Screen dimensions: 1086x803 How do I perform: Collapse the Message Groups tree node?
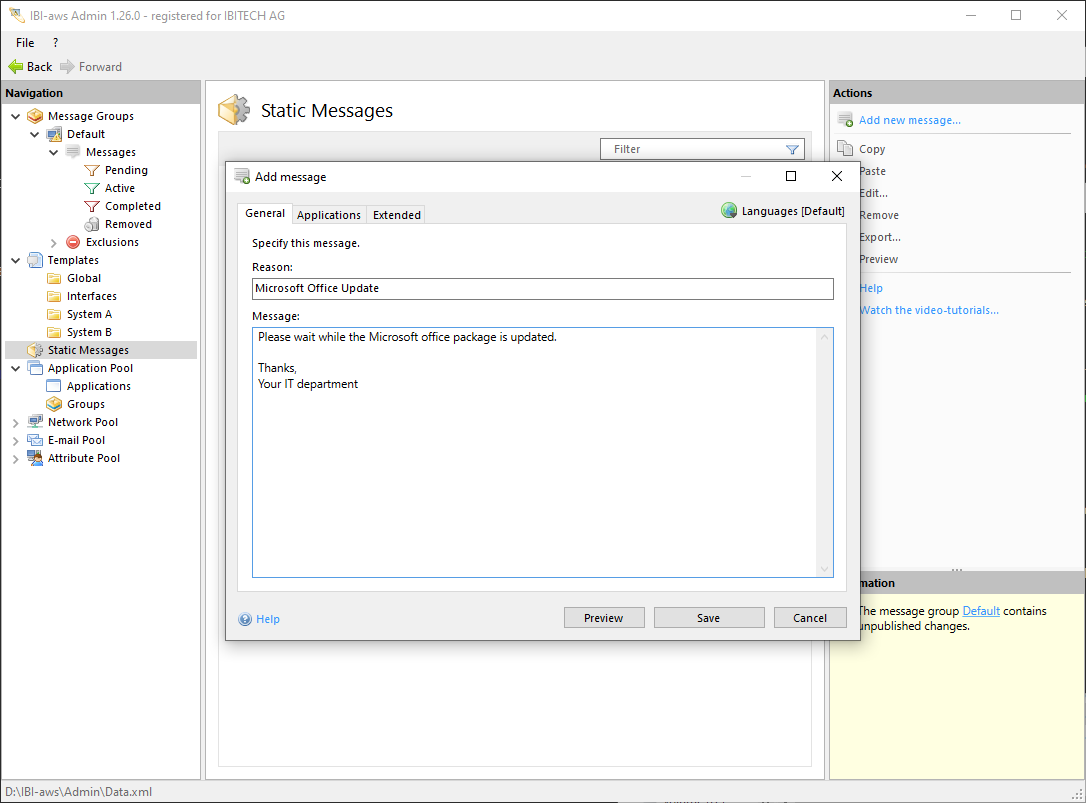(x=16, y=116)
